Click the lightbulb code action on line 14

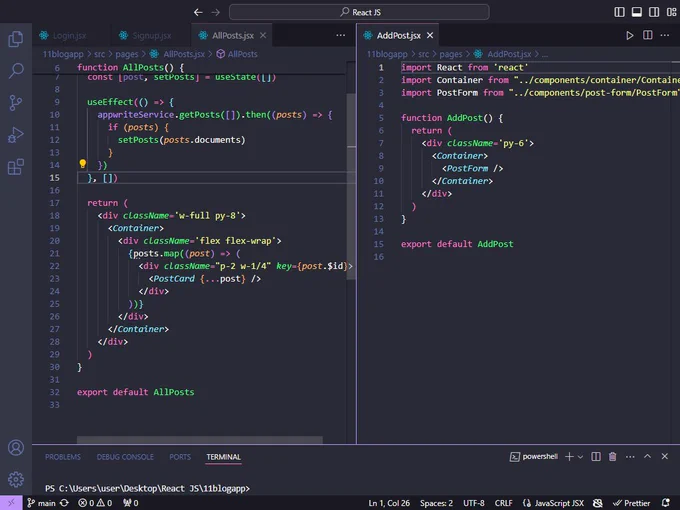82,164
